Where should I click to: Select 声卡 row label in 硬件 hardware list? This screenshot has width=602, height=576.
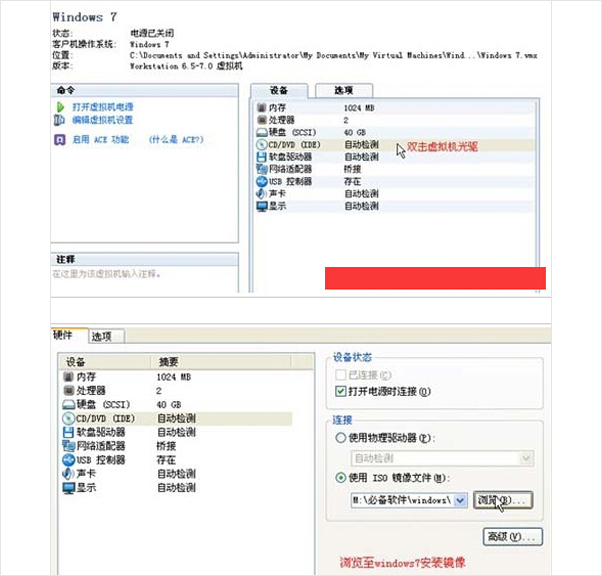pos(86,473)
